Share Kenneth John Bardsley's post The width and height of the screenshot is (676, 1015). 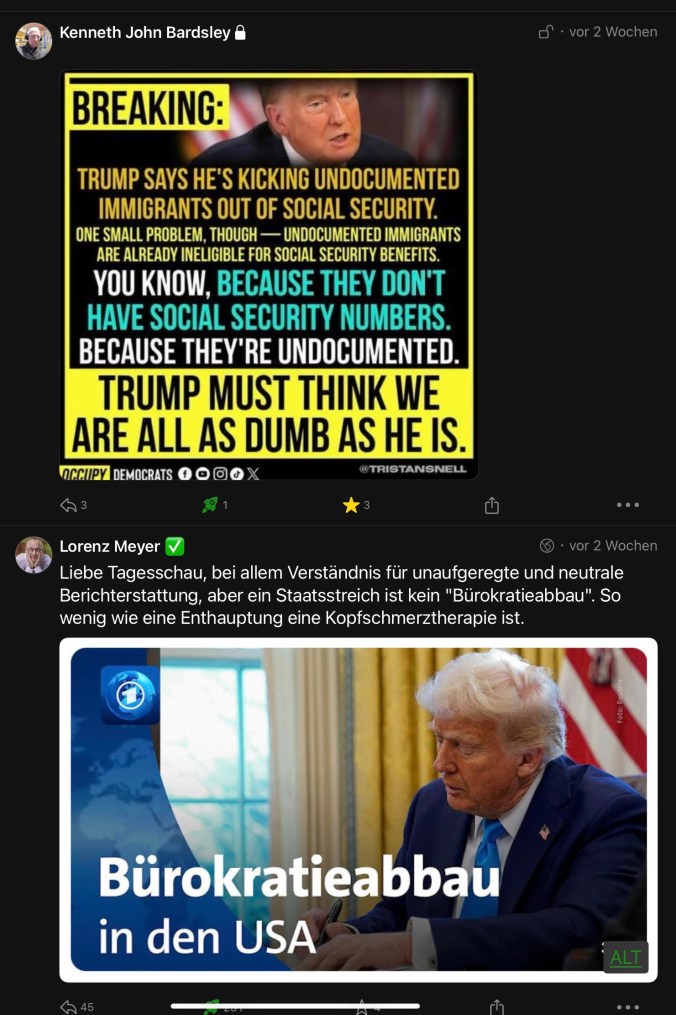(492, 505)
